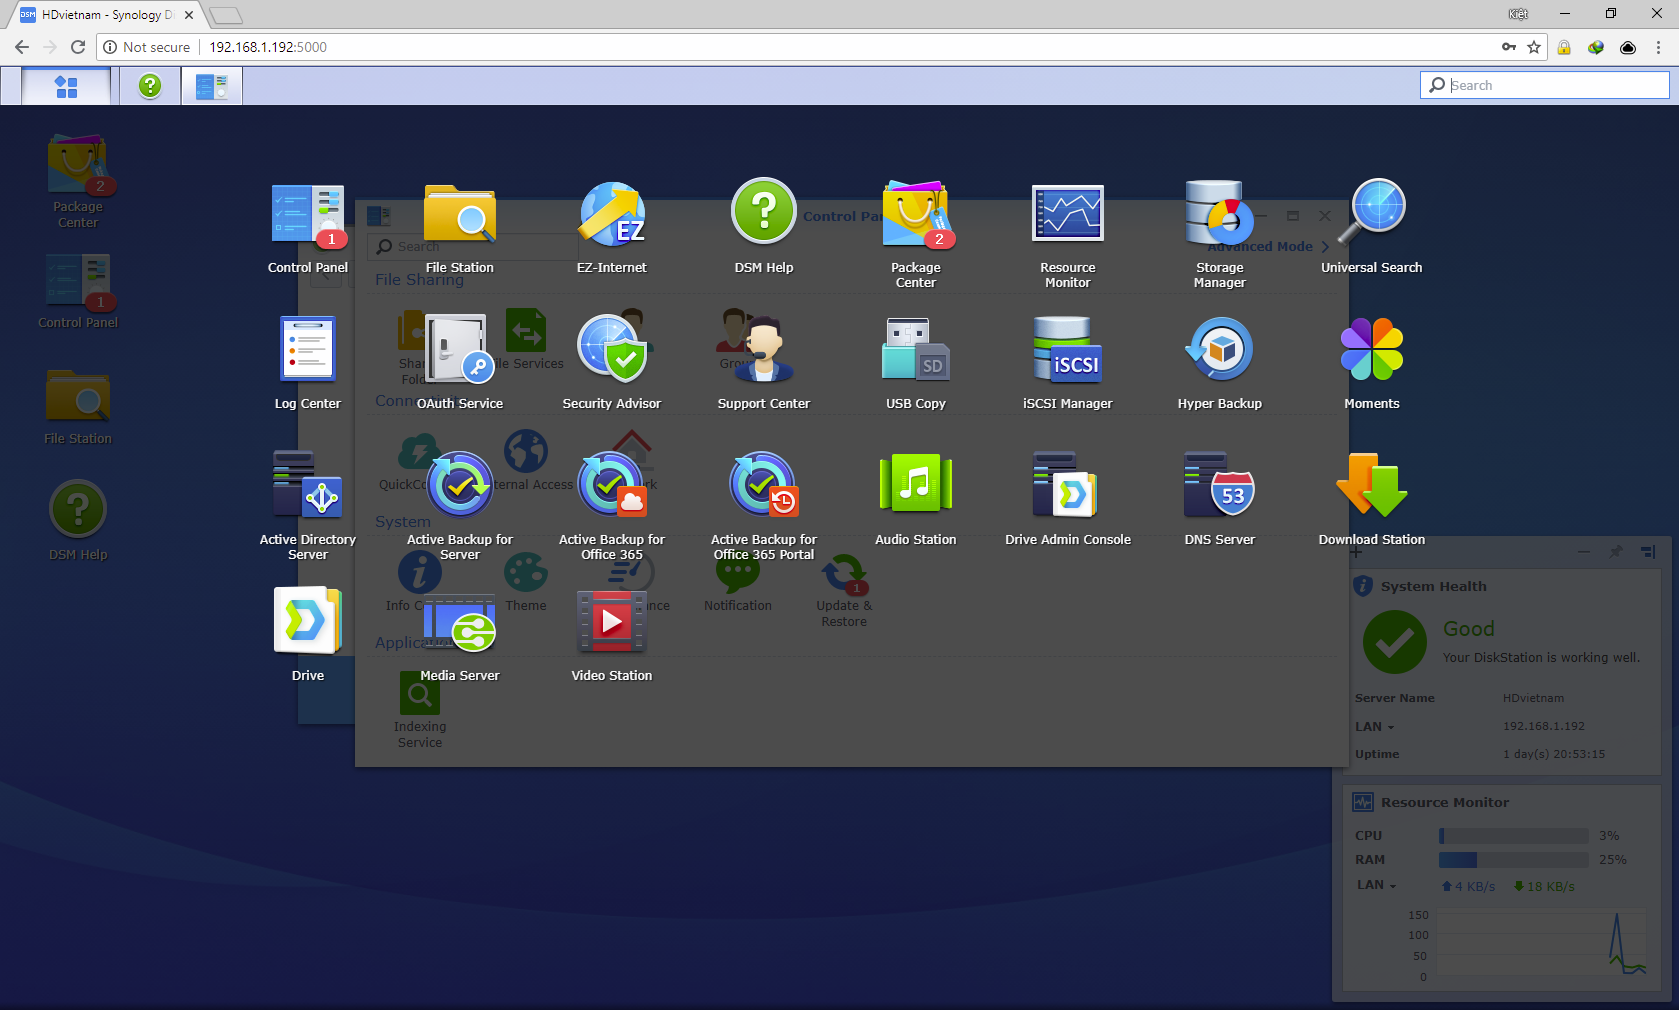The height and width of the screenshot is (1010, 1679).
Task: Open Active Backup for Office 365 Portal
Action: (x=764, y=505)
